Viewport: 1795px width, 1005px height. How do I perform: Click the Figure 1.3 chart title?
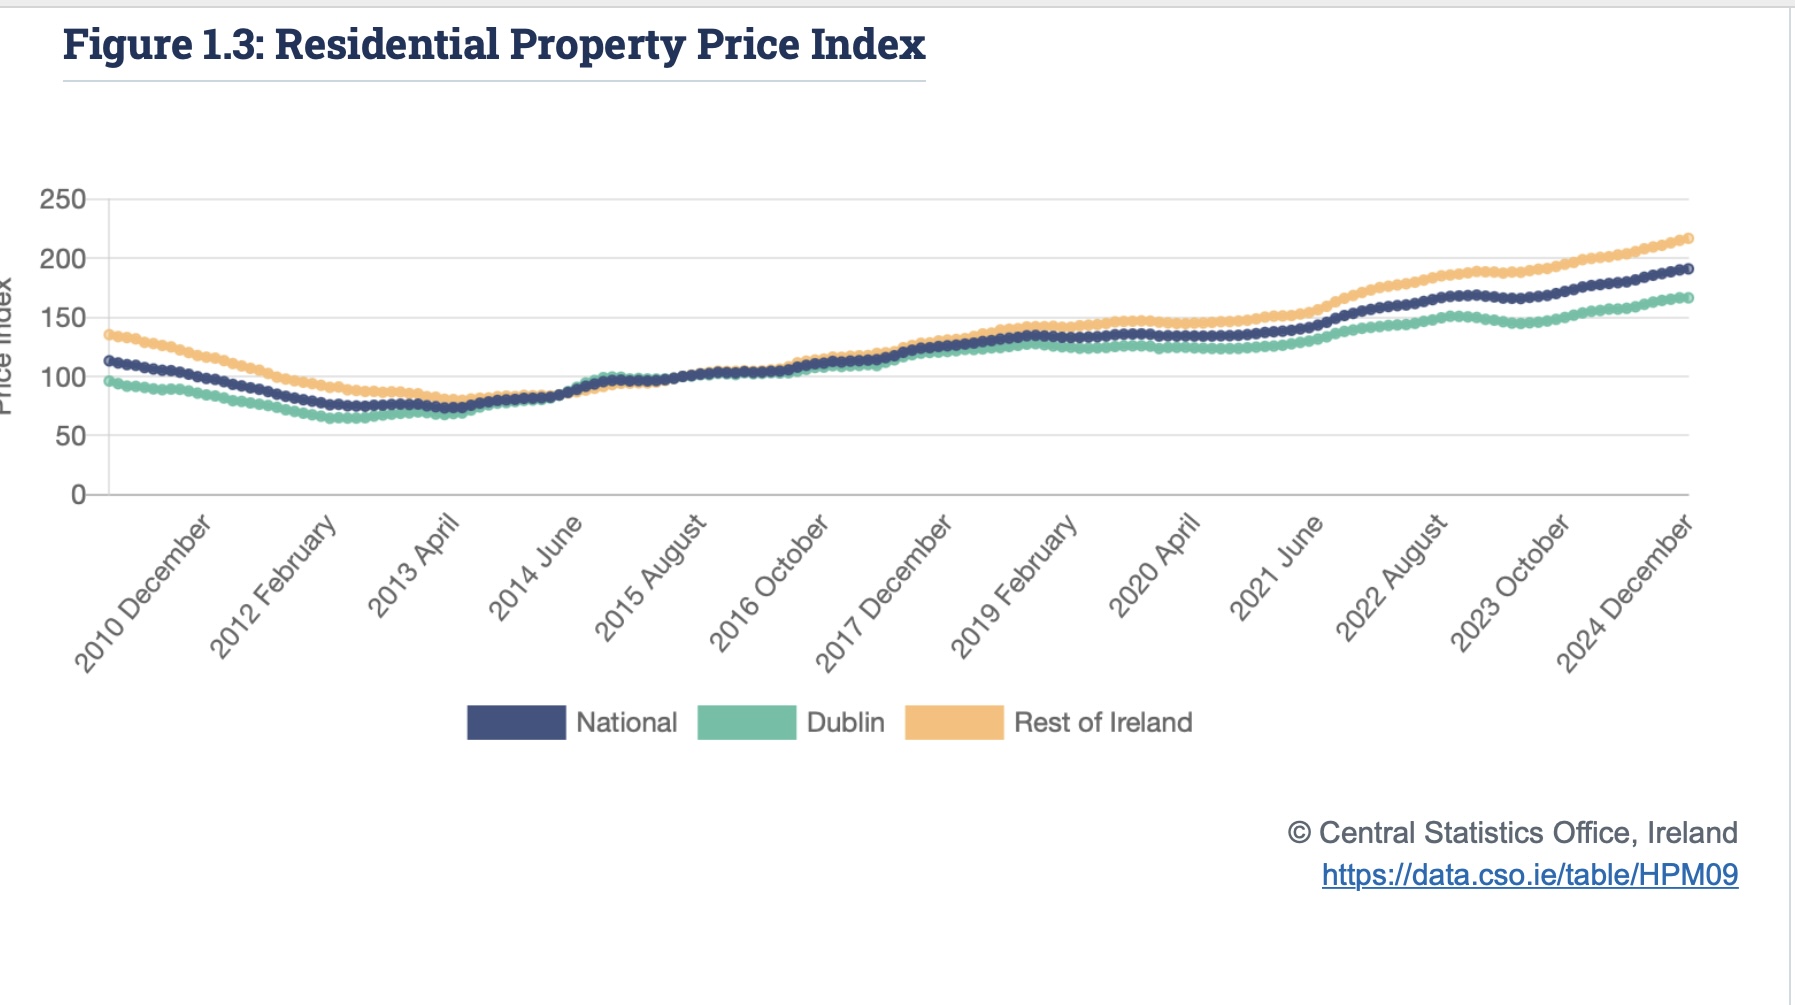pyautogui.click(x=494, y=45)
